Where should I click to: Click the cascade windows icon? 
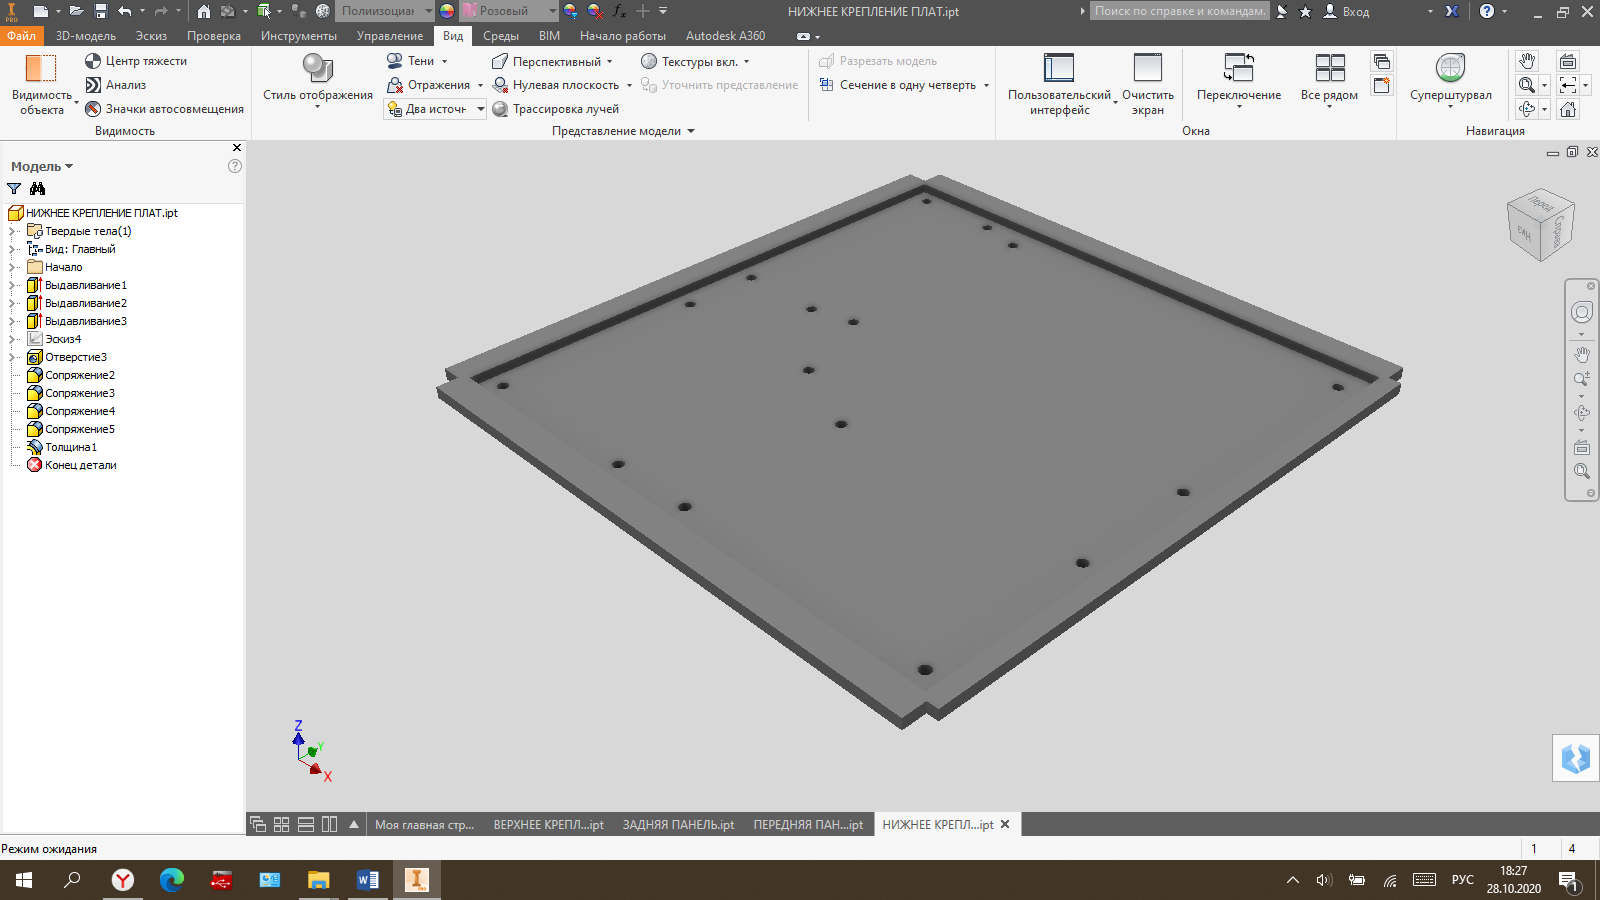click(x=1382, y=61)
